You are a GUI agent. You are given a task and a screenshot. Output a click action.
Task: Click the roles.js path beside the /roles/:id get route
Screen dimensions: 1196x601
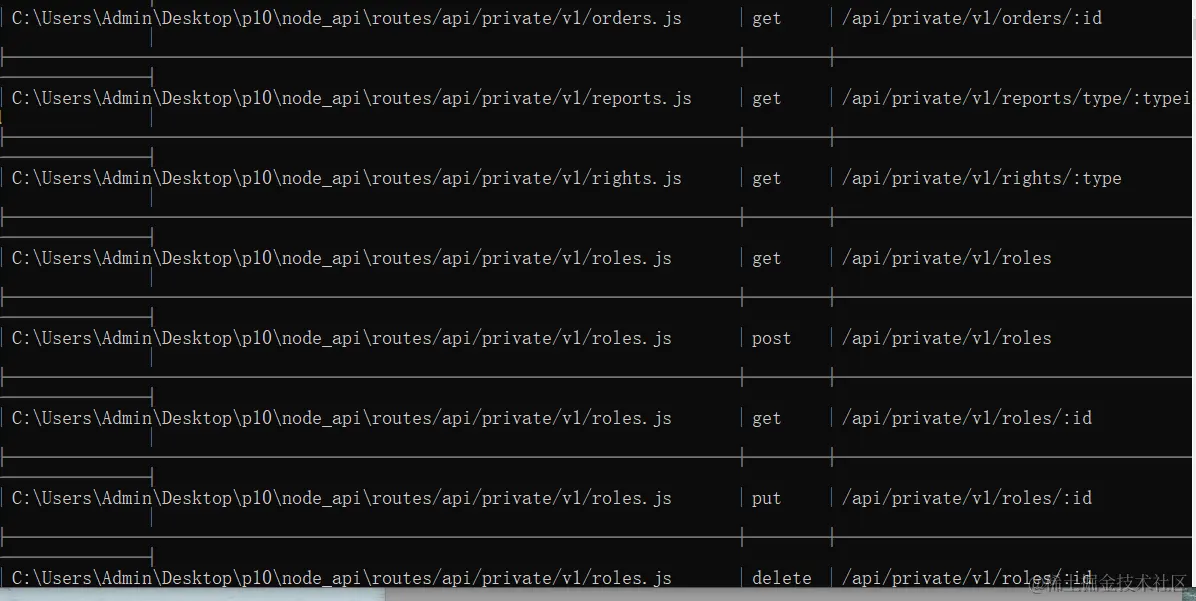coord(342,418)
